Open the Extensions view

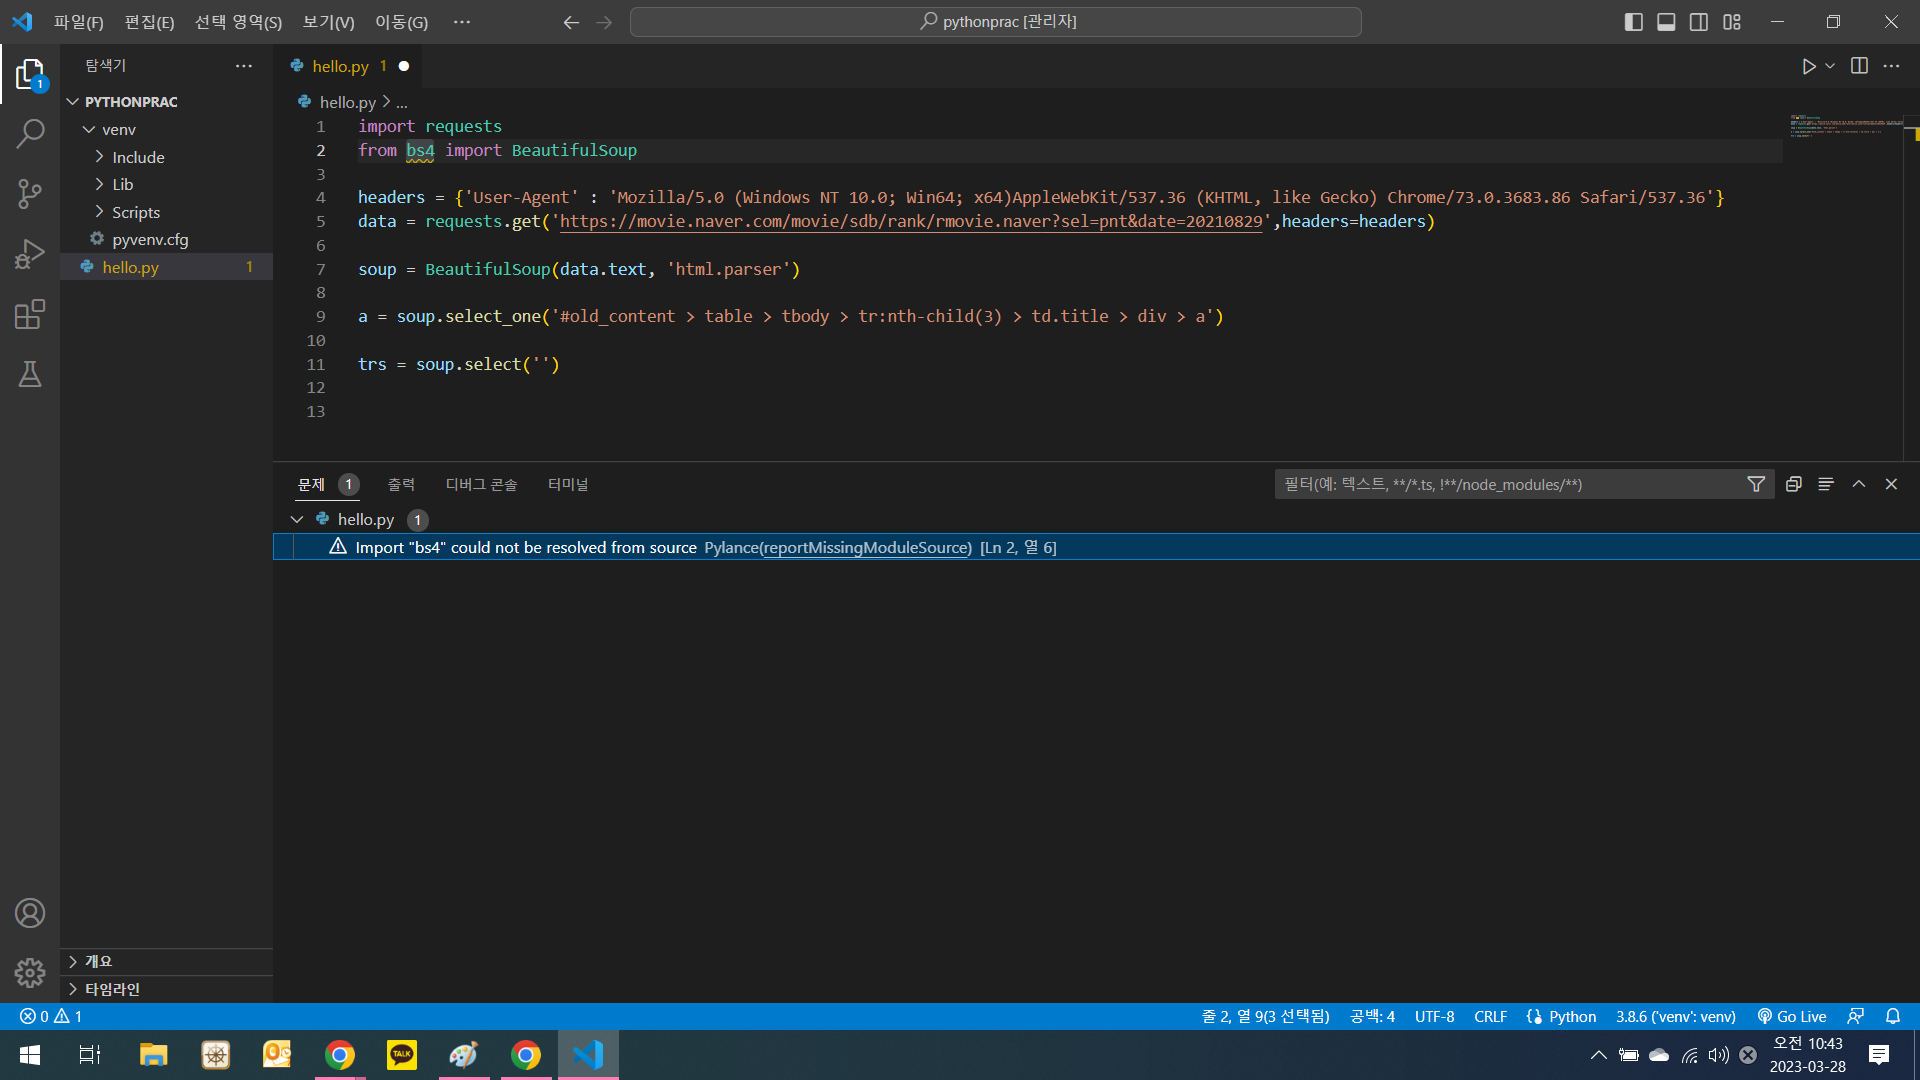tap(30, 314)
